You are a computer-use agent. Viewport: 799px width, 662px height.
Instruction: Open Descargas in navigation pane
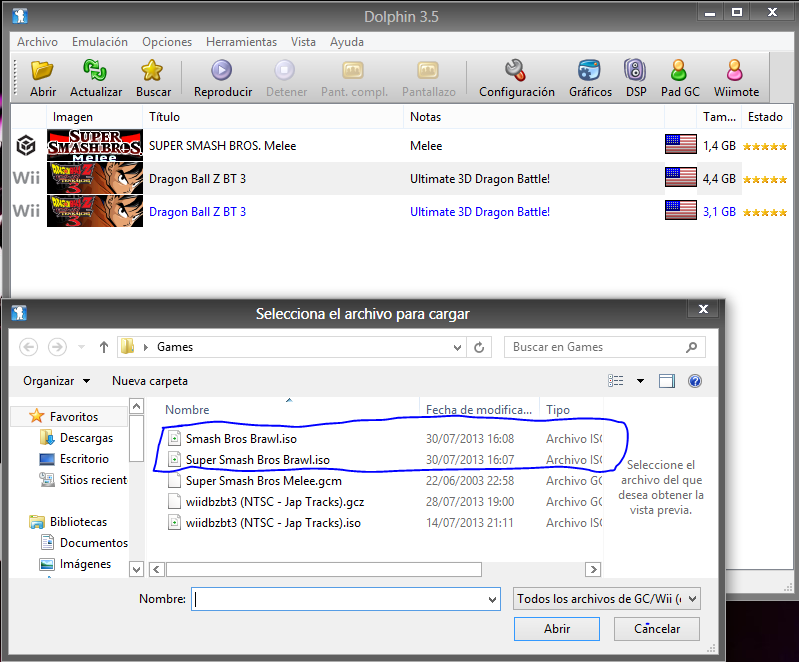coord(86,438)
